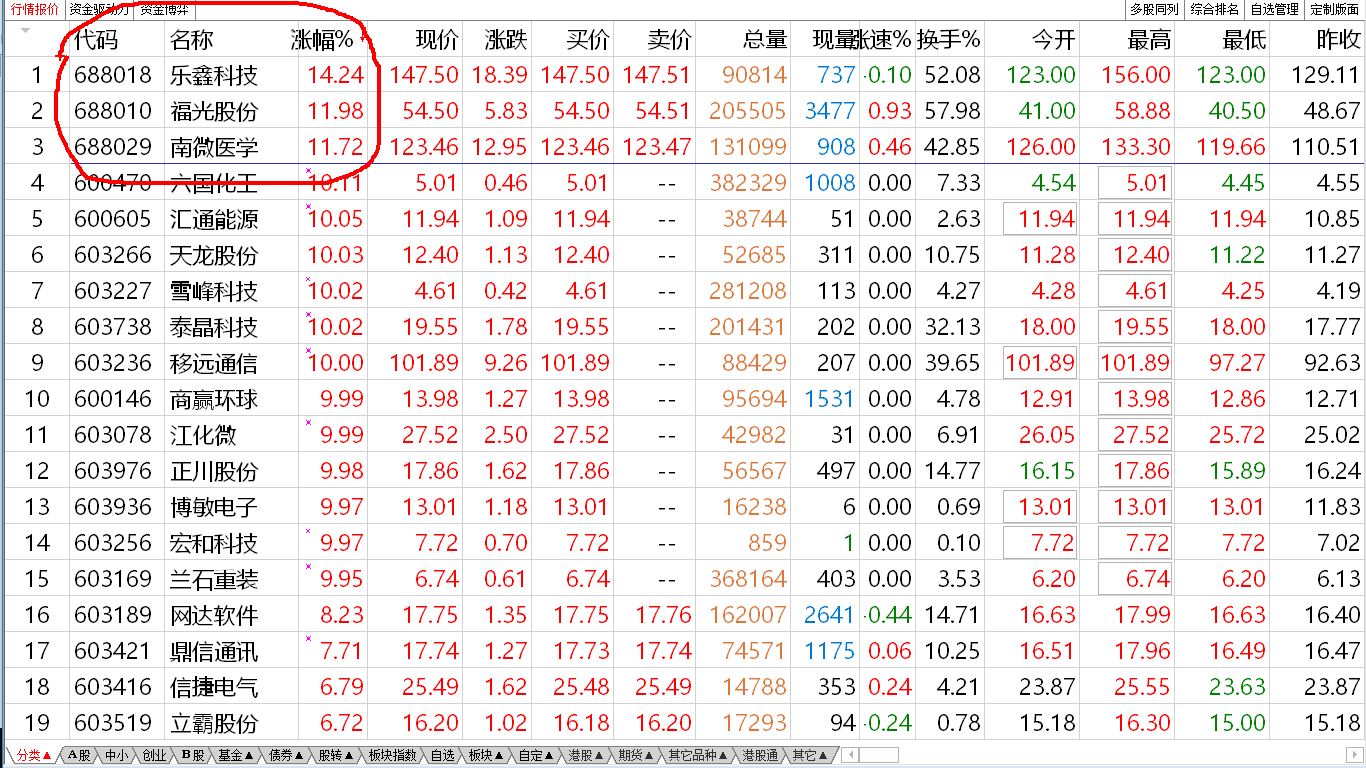Expand the 期货 tab menu
Image resolution: width=1366 pixels, height=768 pixels.
(x=636, y=755)
